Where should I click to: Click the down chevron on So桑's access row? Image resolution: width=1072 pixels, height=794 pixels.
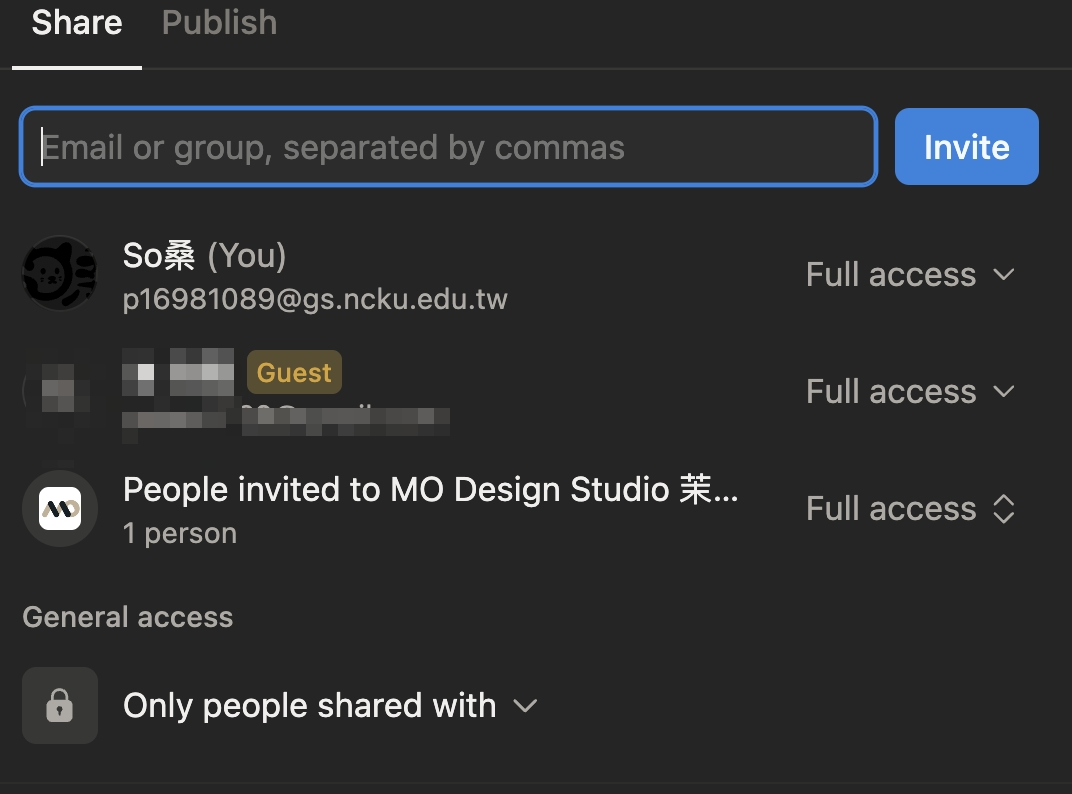click(1003, 276)
